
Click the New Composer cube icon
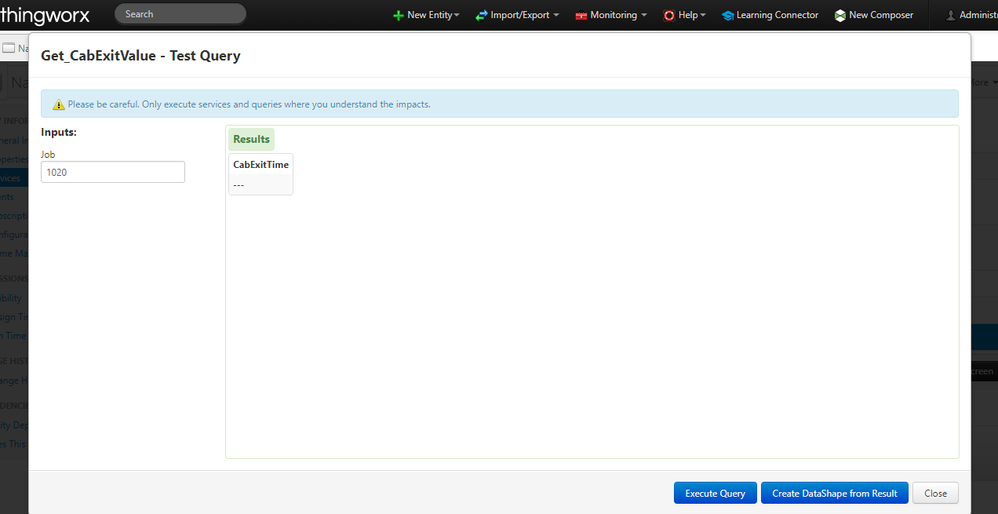pos(840,15)
